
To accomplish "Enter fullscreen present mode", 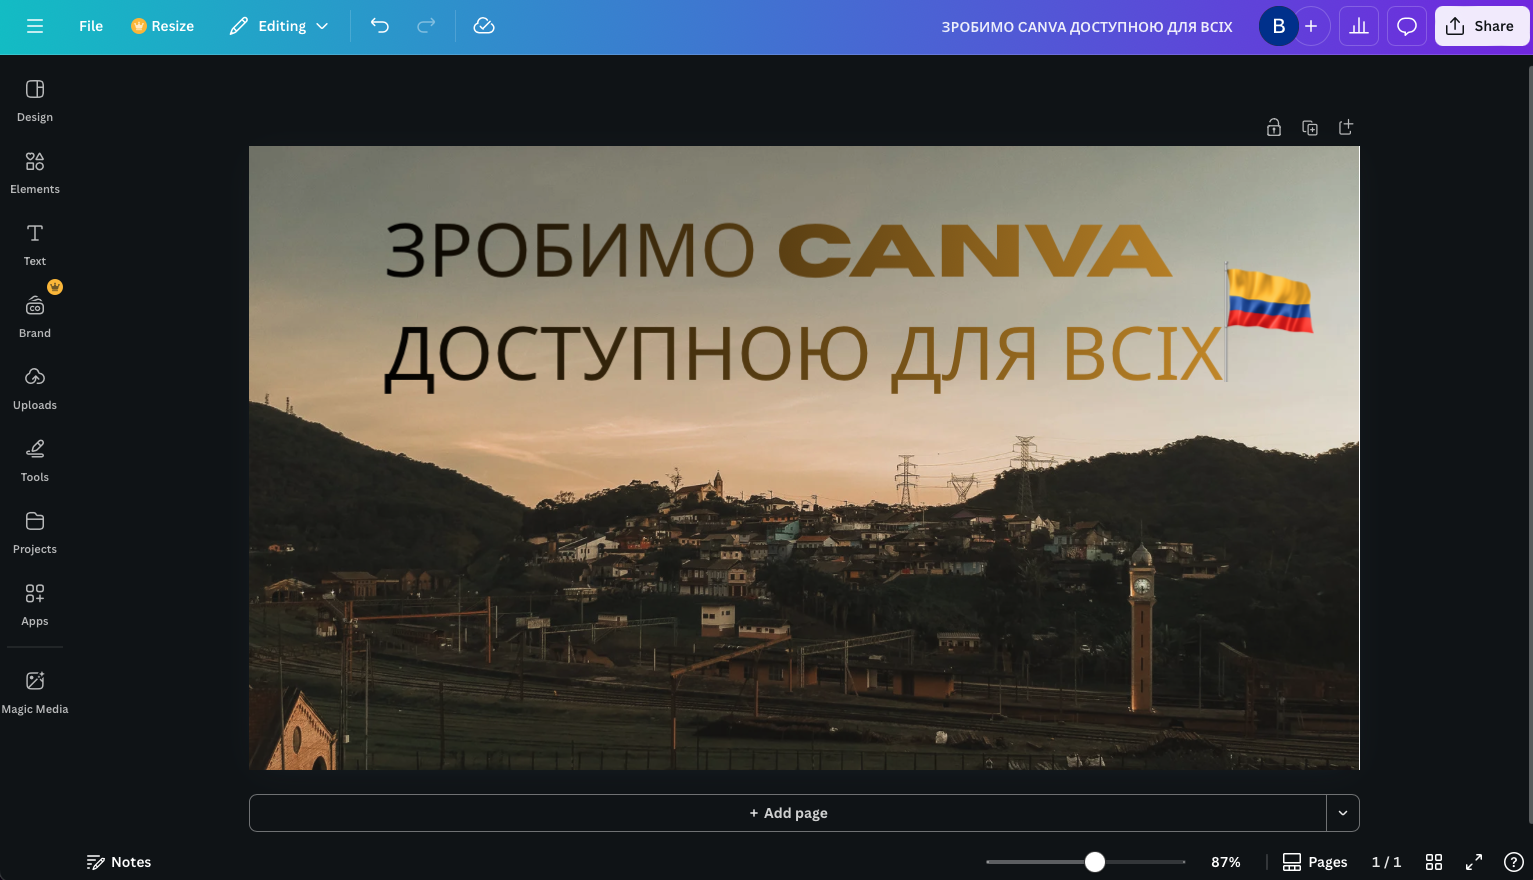I will (1474, 862).
